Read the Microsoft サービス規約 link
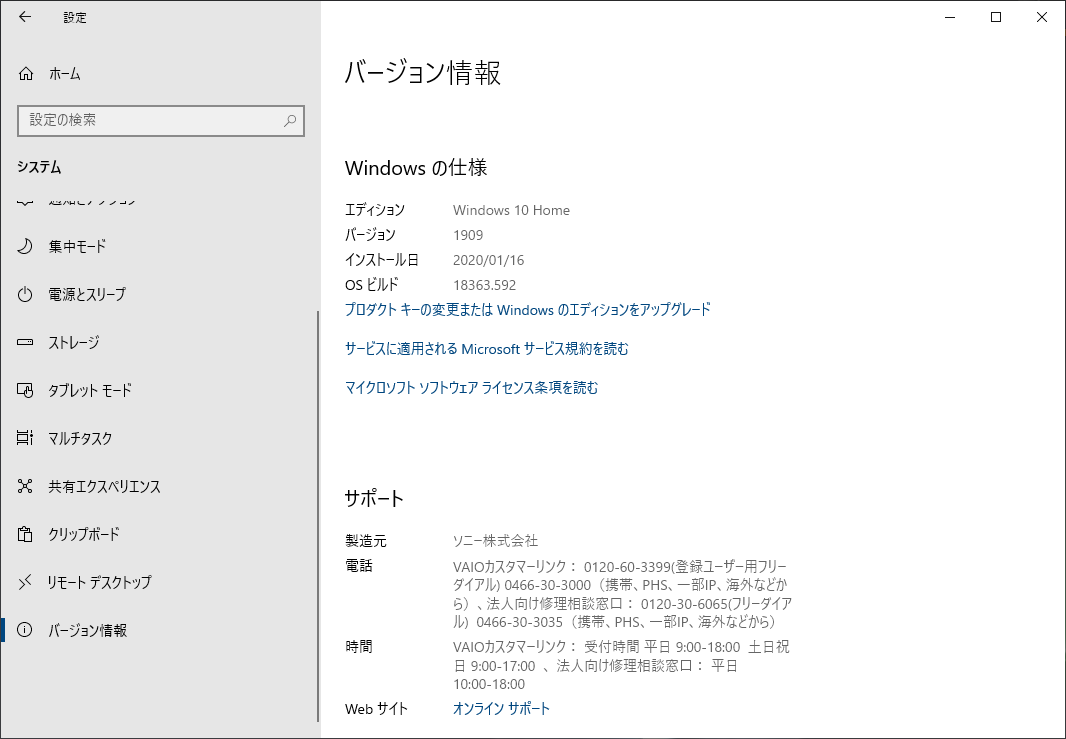Image resolution: width=1066 pixels, height=739 pixels. tap(486, 348)
